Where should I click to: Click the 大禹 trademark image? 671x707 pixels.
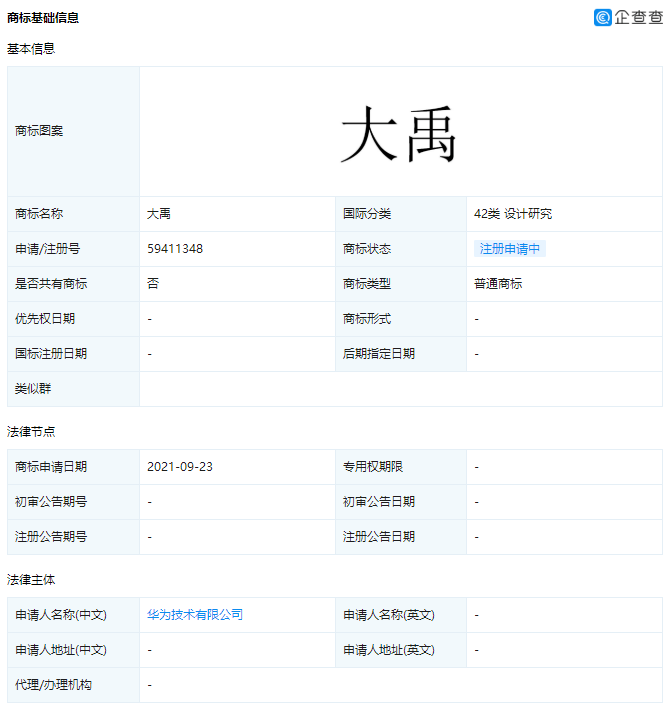398,133
